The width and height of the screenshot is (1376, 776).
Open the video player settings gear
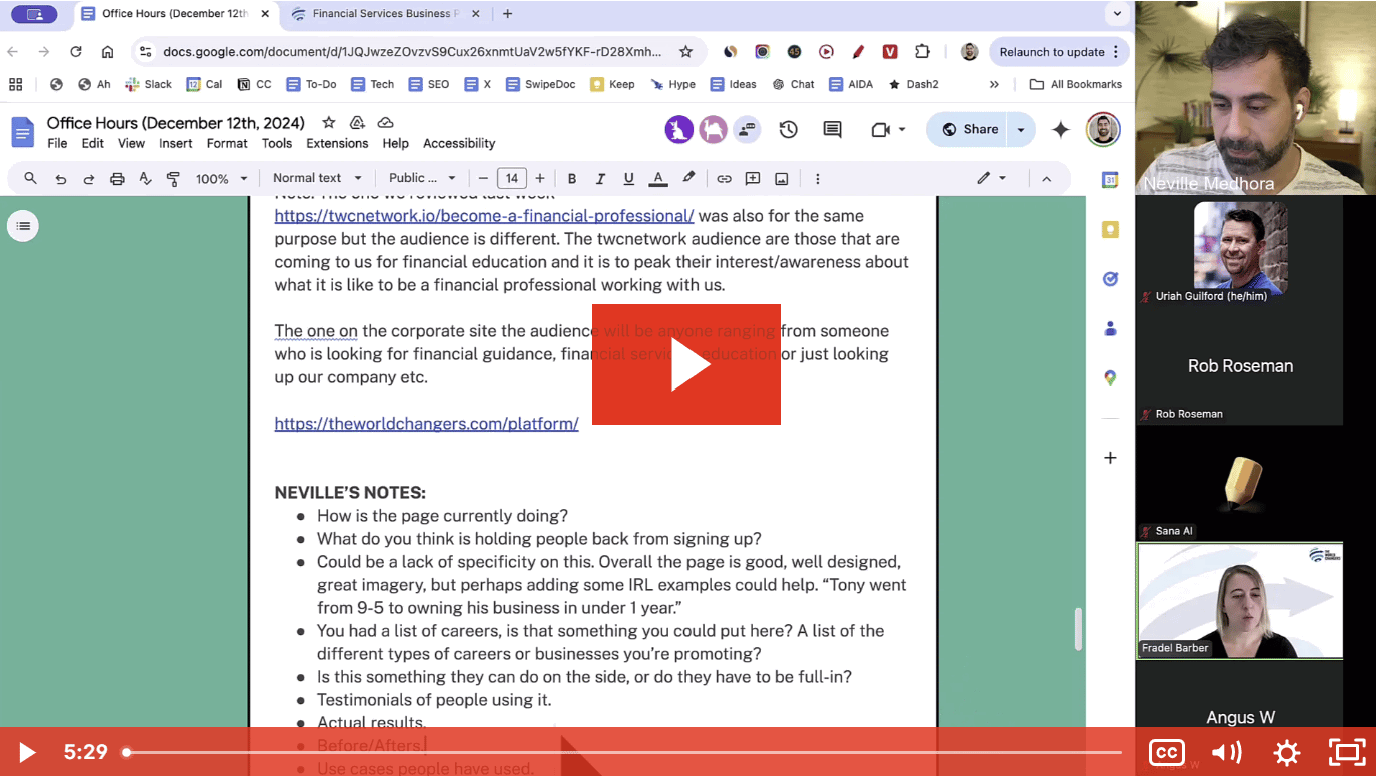pos(1287,752)
